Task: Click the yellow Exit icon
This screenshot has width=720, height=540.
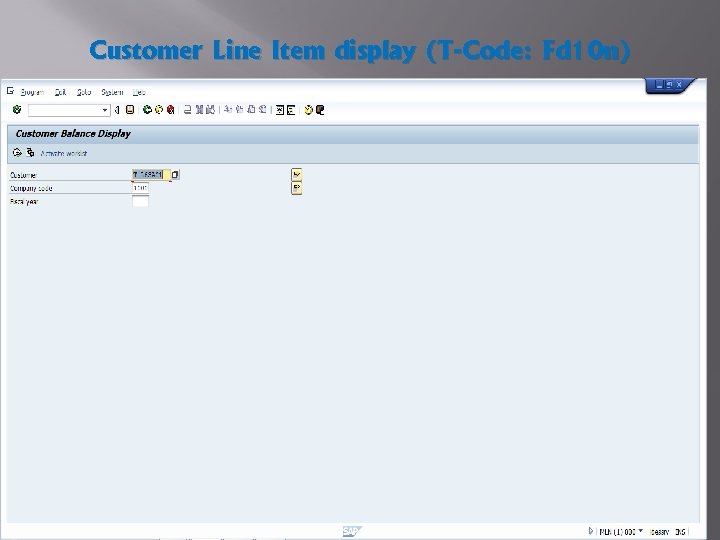Action: coord(159,110)
